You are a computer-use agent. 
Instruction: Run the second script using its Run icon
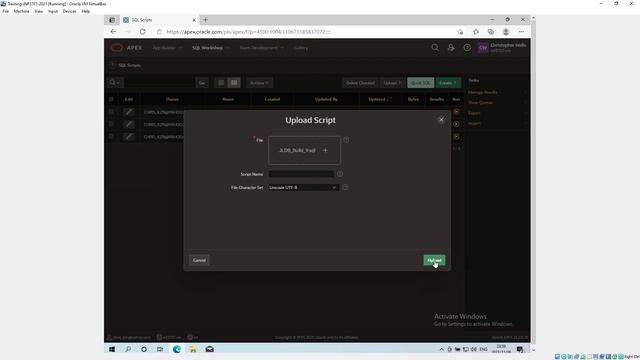(456, 124)
